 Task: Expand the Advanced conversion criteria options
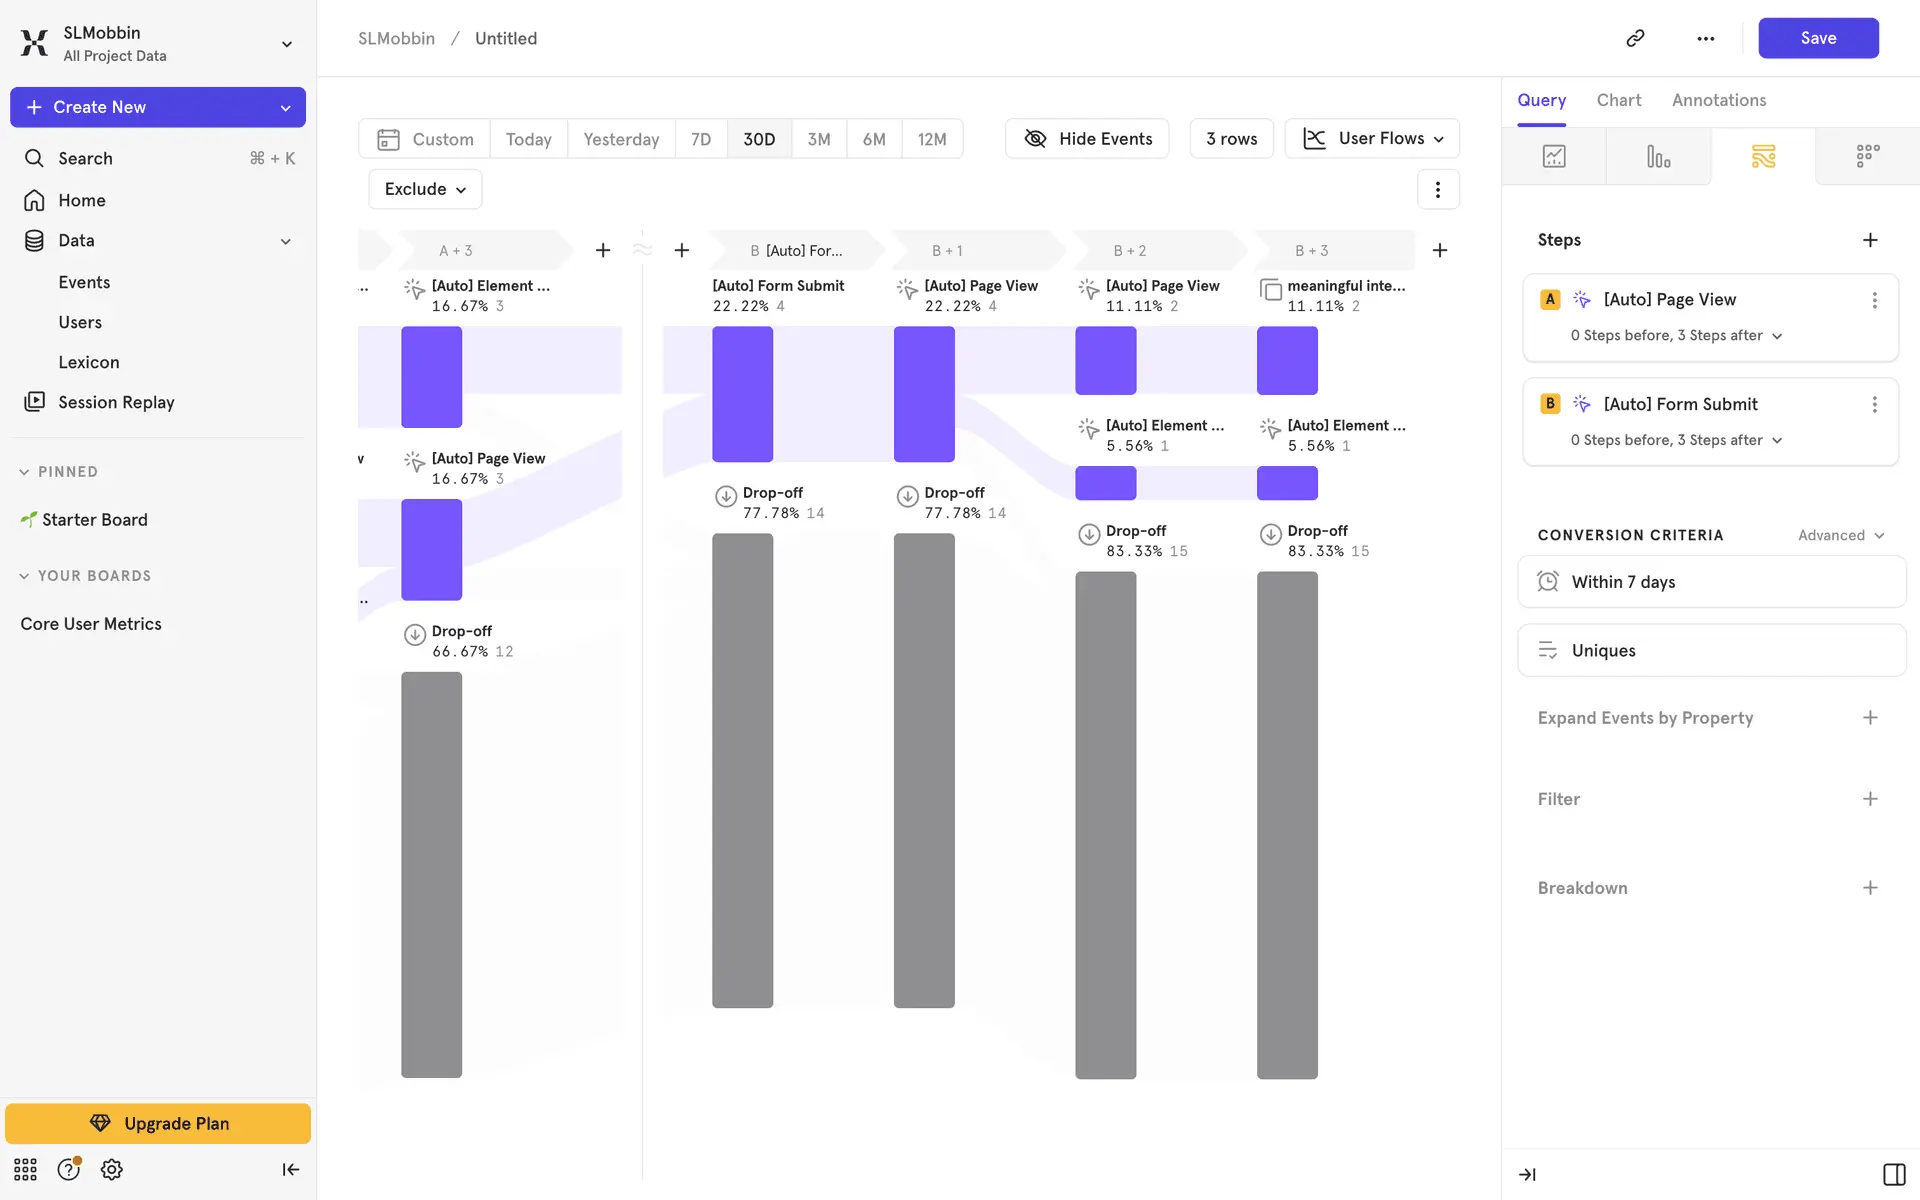click(1840, 535)
